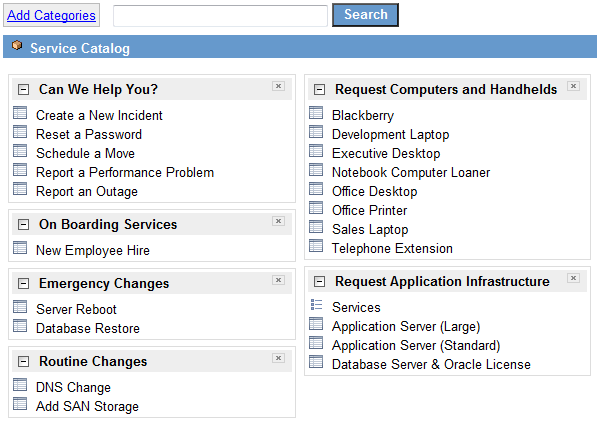Screen dimensions: 597x425
Task: Close the Emergency Changes panel
Action: [x=279, y=280]
